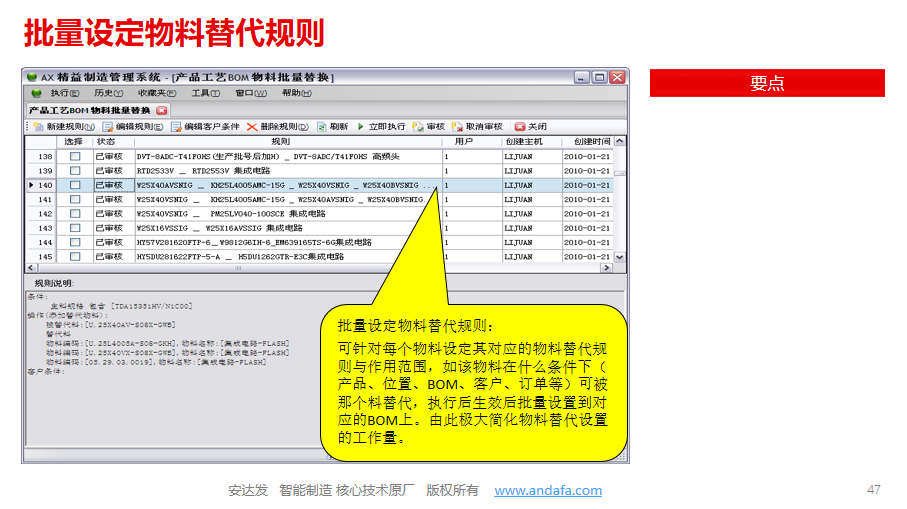Run 立即执行 (Execute Now) green arrow

coord(361,127)
